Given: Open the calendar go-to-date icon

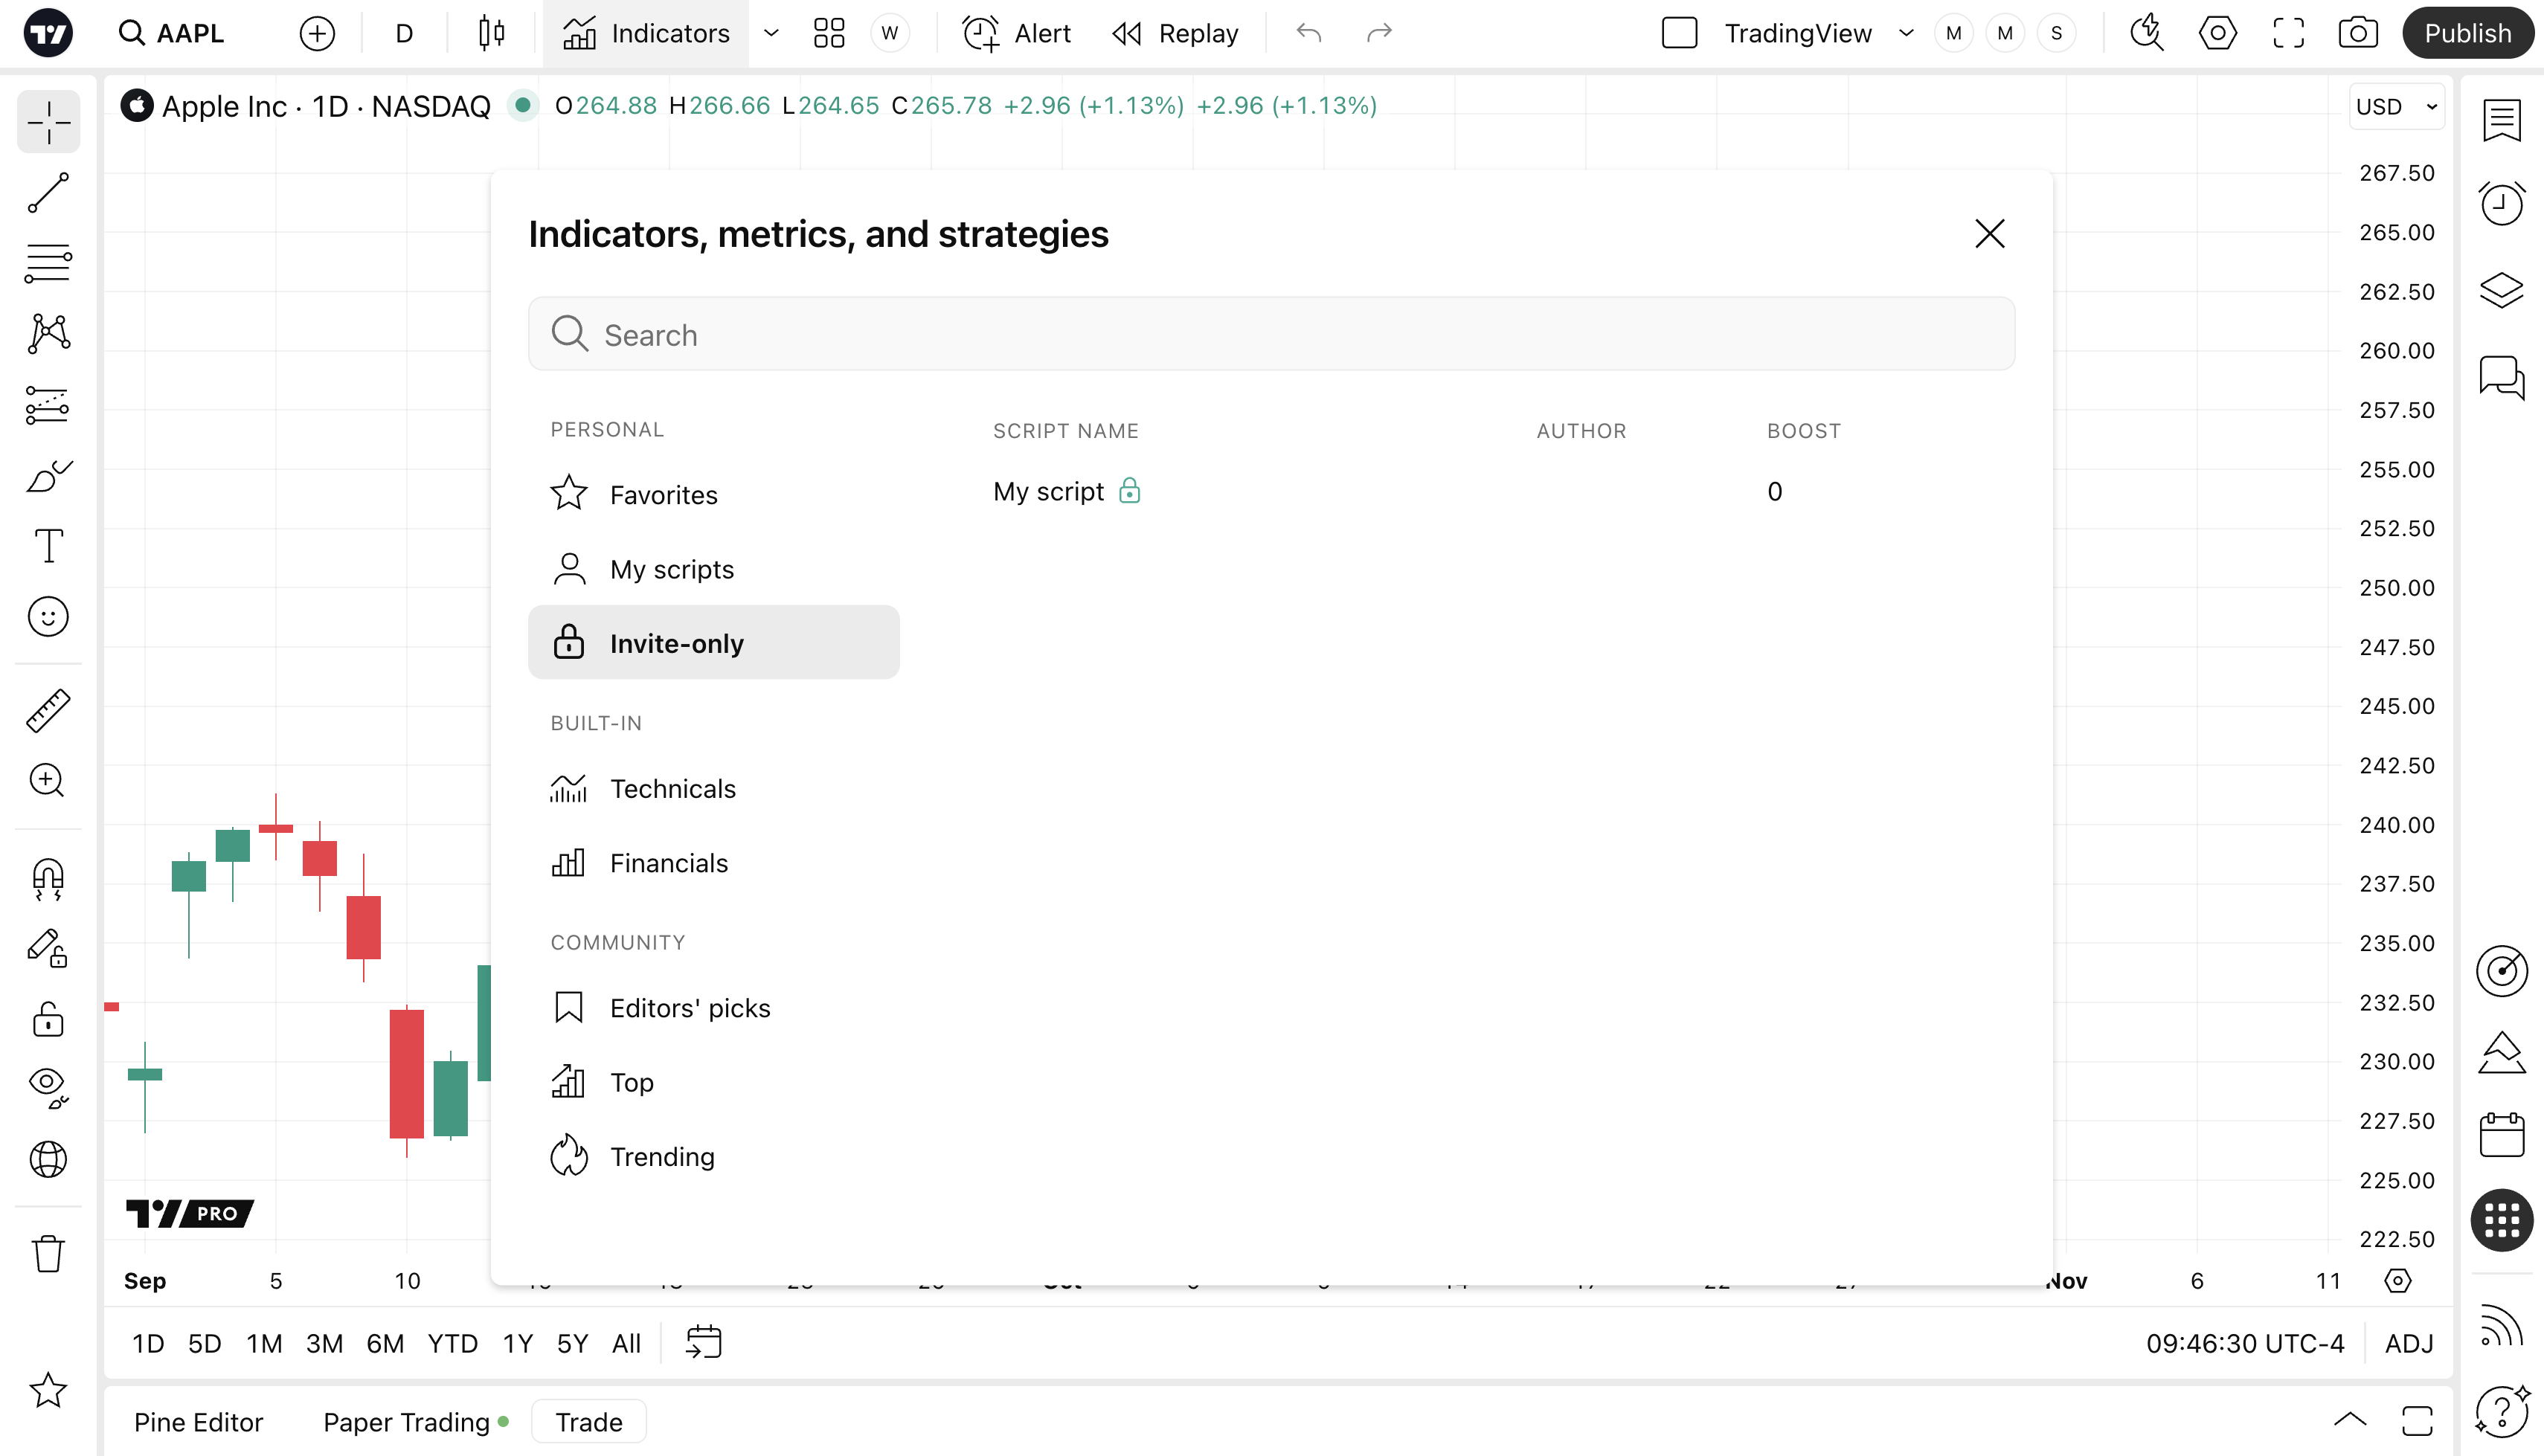Looking at the screenshot, I should [703, 1342].
